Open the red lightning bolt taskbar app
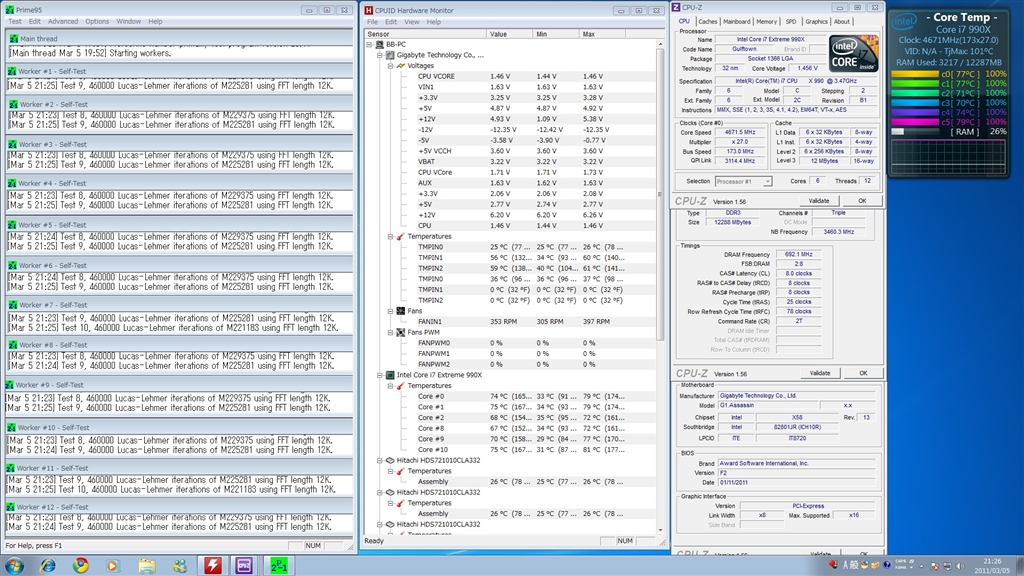The height and width of the screenshot is (576, 1024). 212,565
